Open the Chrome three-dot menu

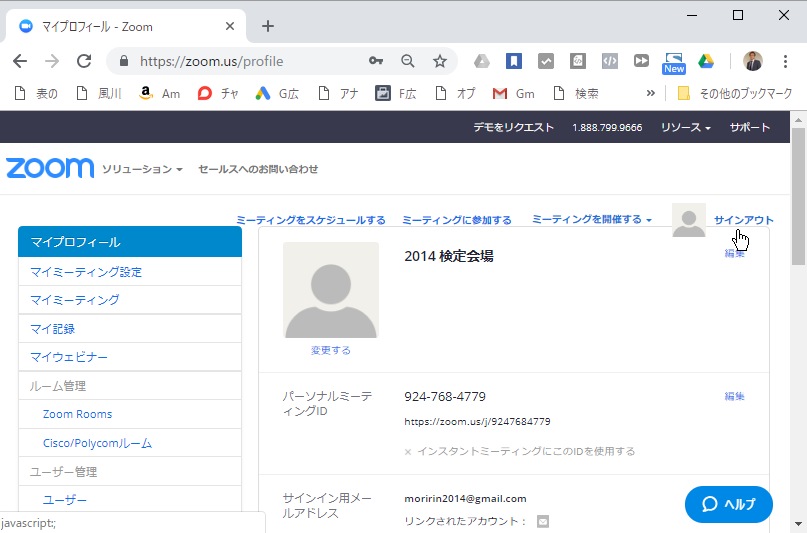point(785,61)
